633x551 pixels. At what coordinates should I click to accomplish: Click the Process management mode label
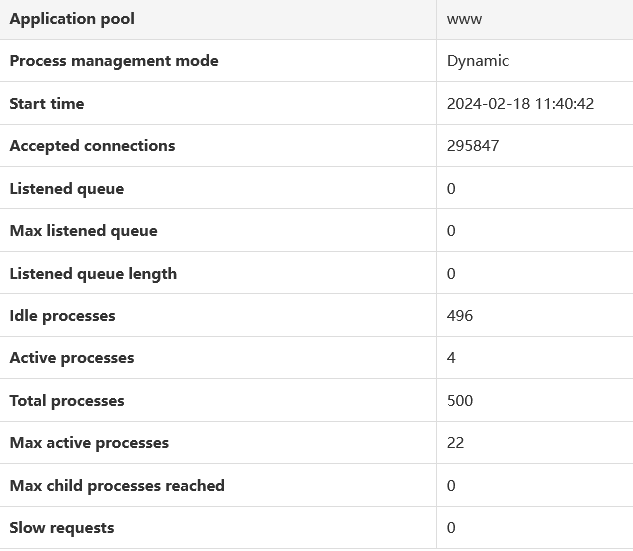coord(113,61)
